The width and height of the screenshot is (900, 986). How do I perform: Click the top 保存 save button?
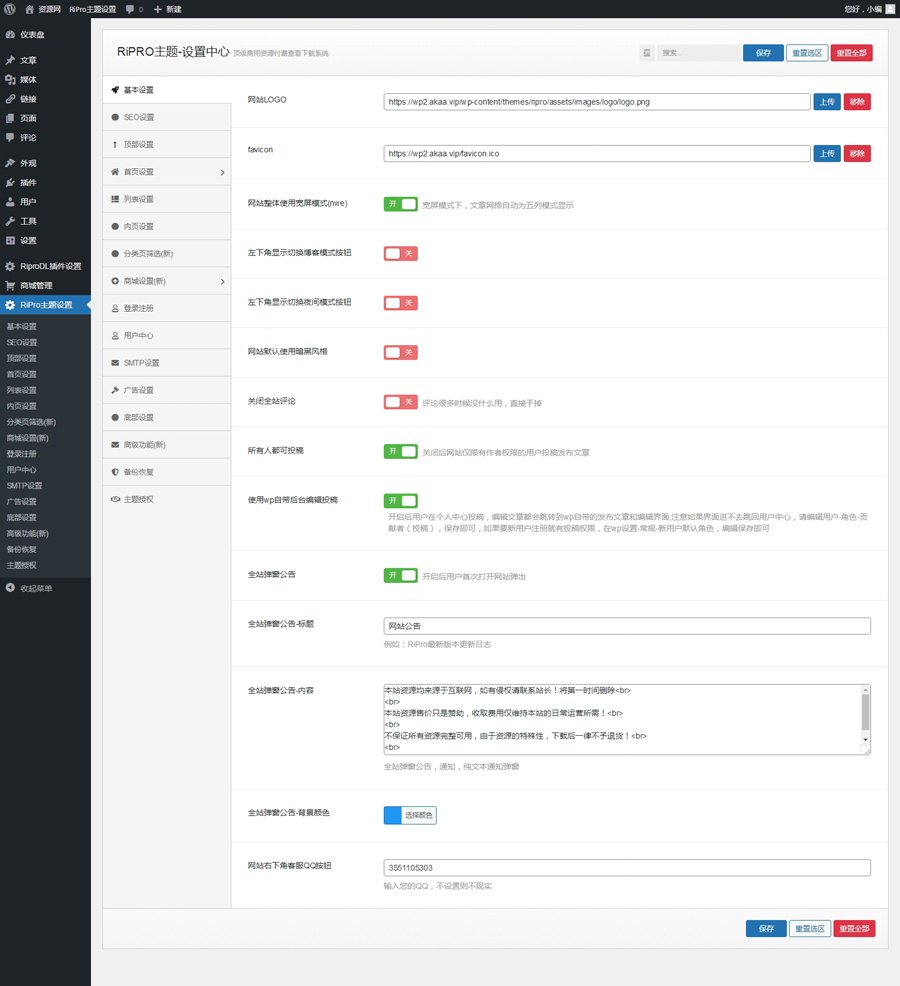763,53
